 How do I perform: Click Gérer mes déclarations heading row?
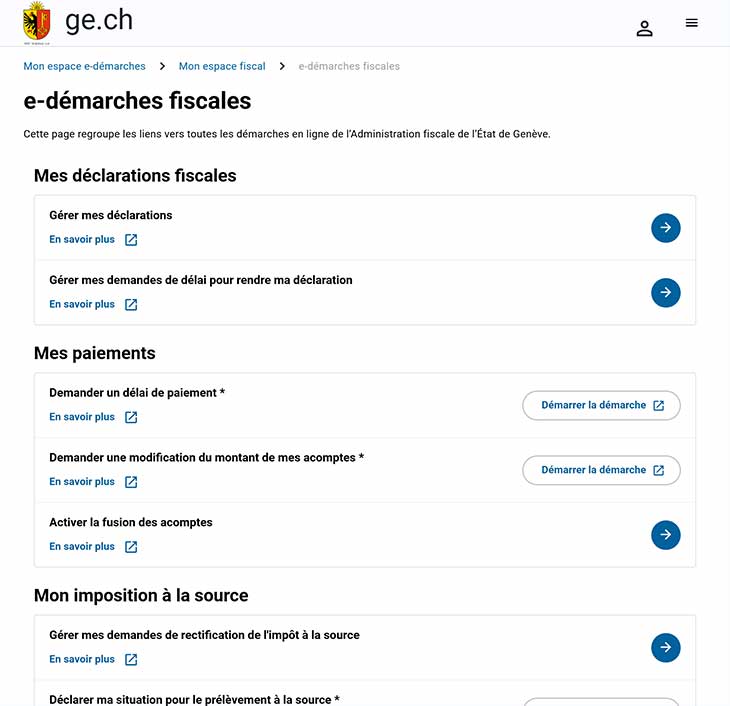coord(365,228)
